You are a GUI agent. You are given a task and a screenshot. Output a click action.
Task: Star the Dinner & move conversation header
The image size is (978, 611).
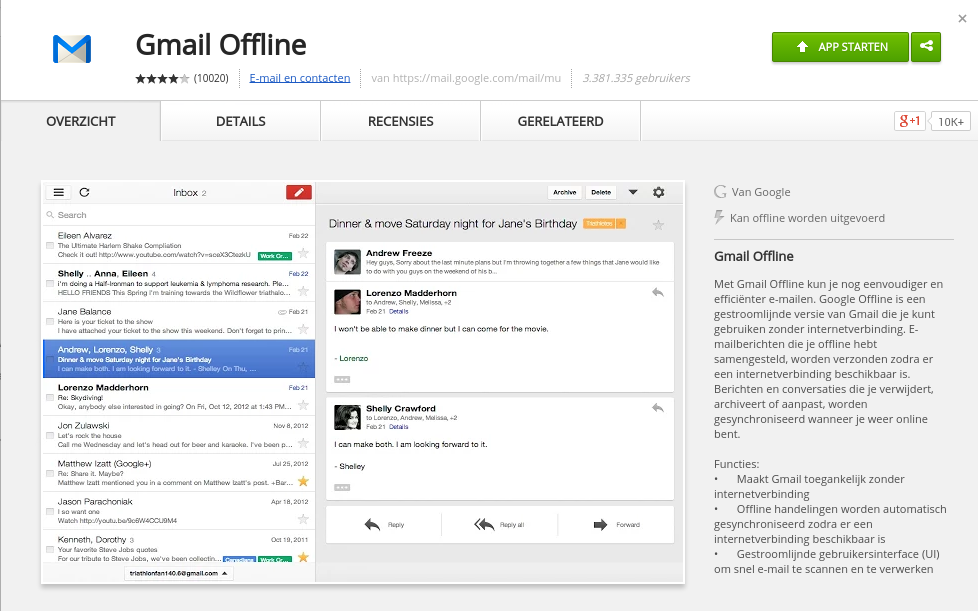pyautogui.click(x=658, y=225)
